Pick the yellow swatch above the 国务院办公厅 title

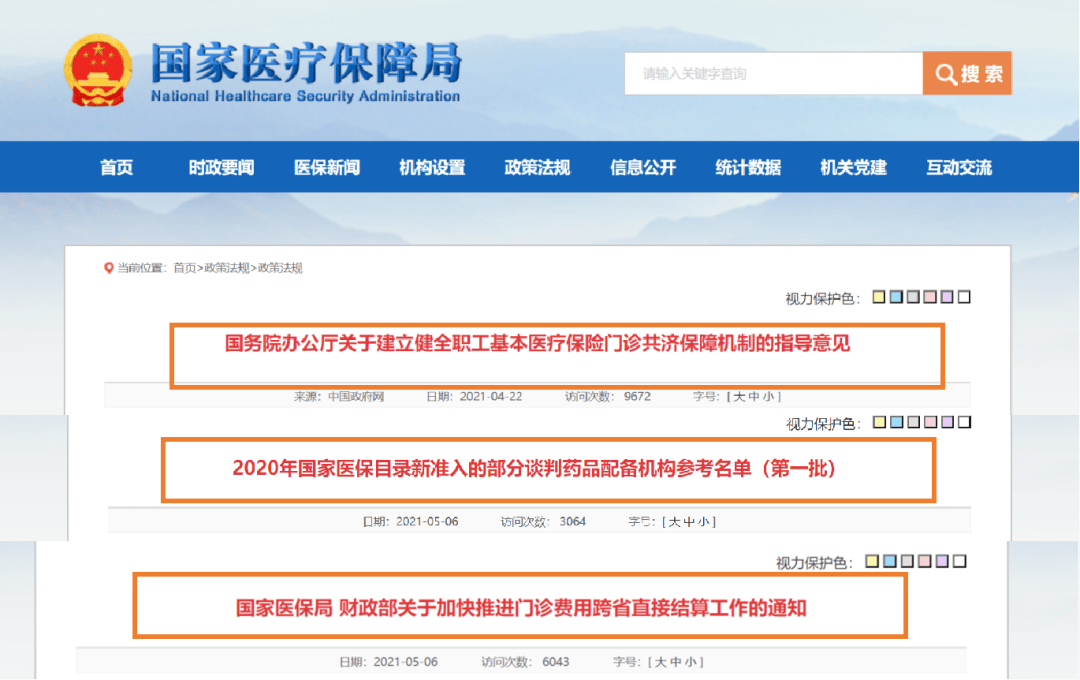[x=879, y=297]
